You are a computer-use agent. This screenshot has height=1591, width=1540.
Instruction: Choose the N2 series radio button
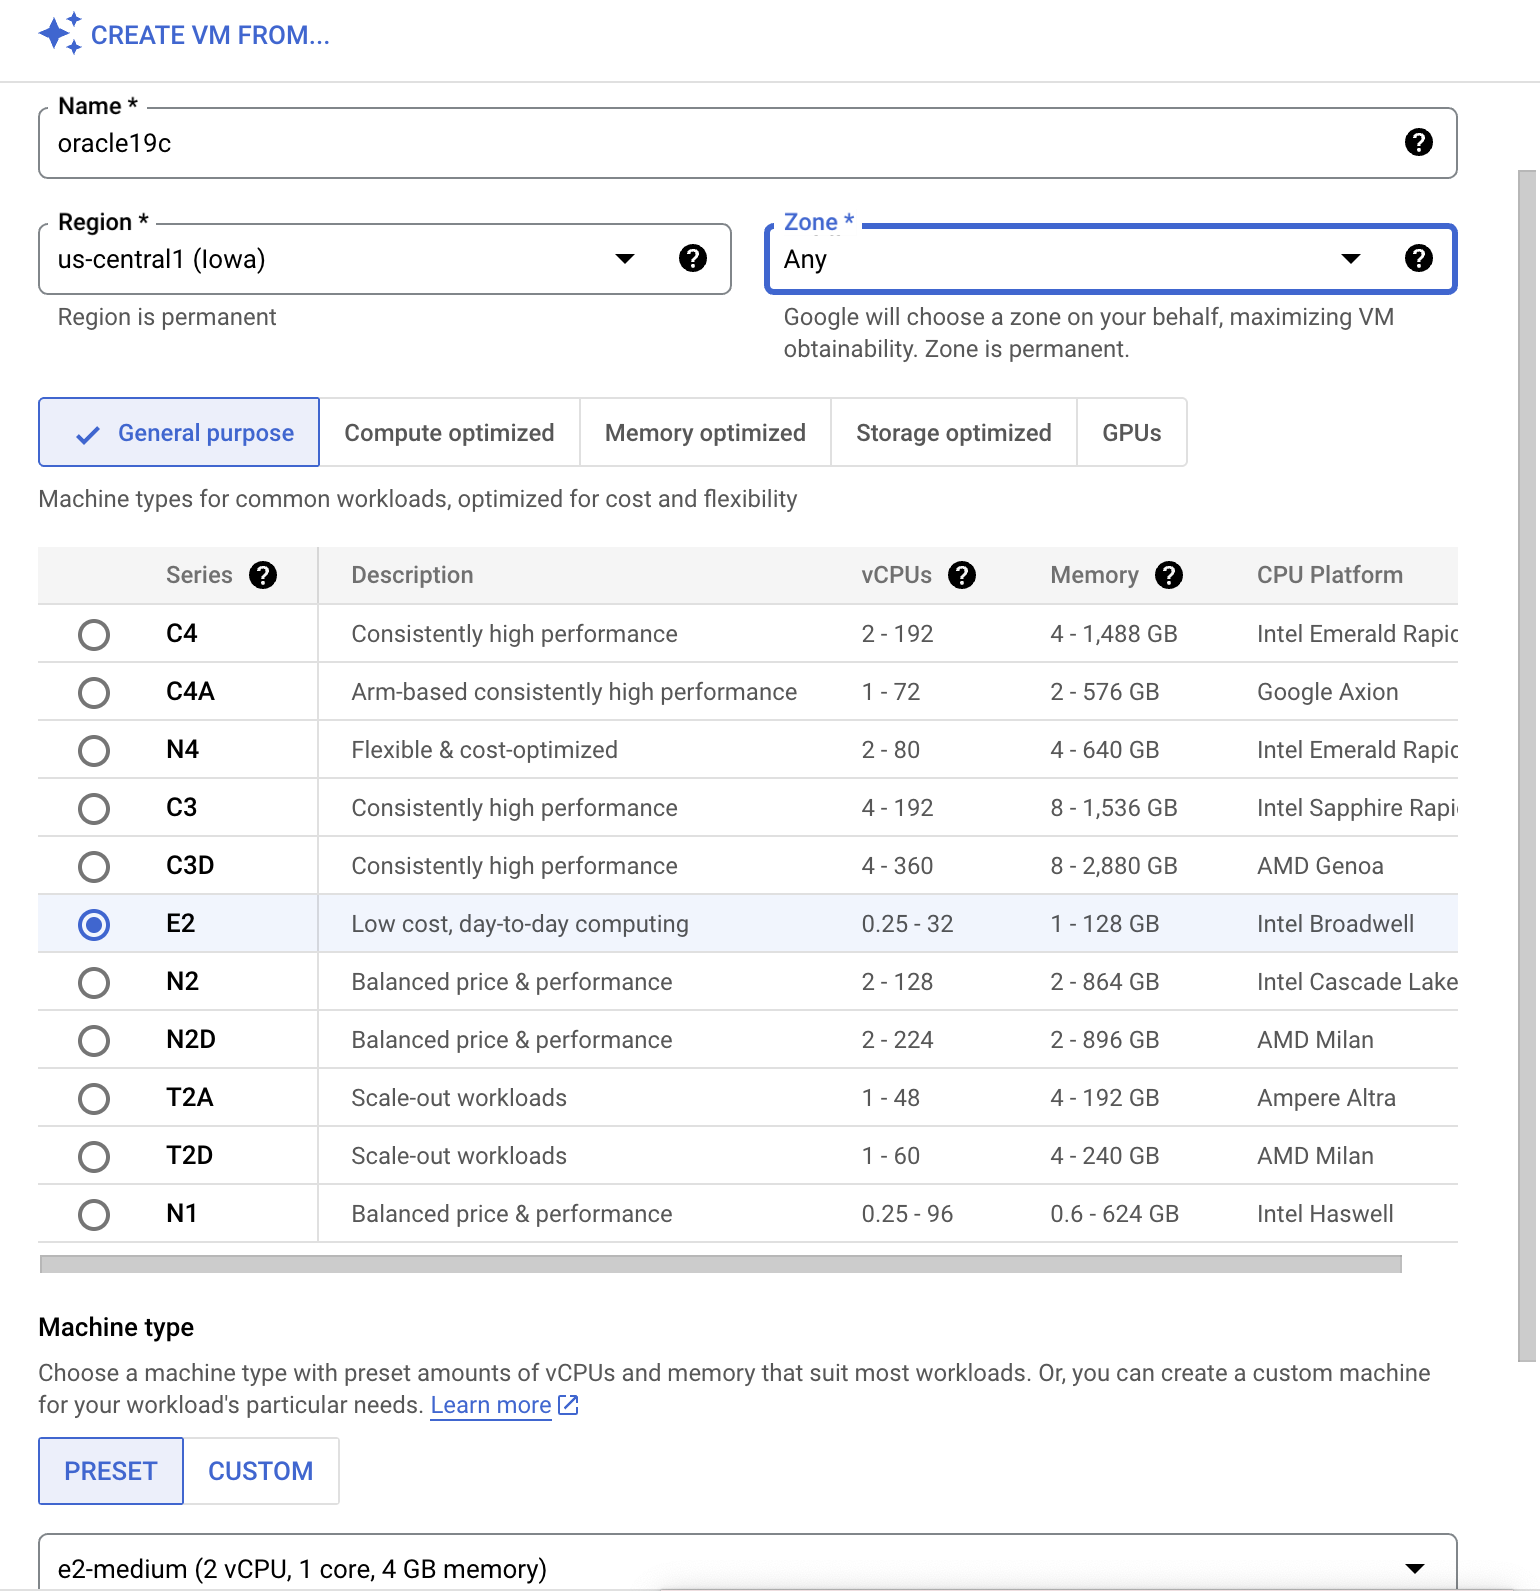click(x=94, y=983)
